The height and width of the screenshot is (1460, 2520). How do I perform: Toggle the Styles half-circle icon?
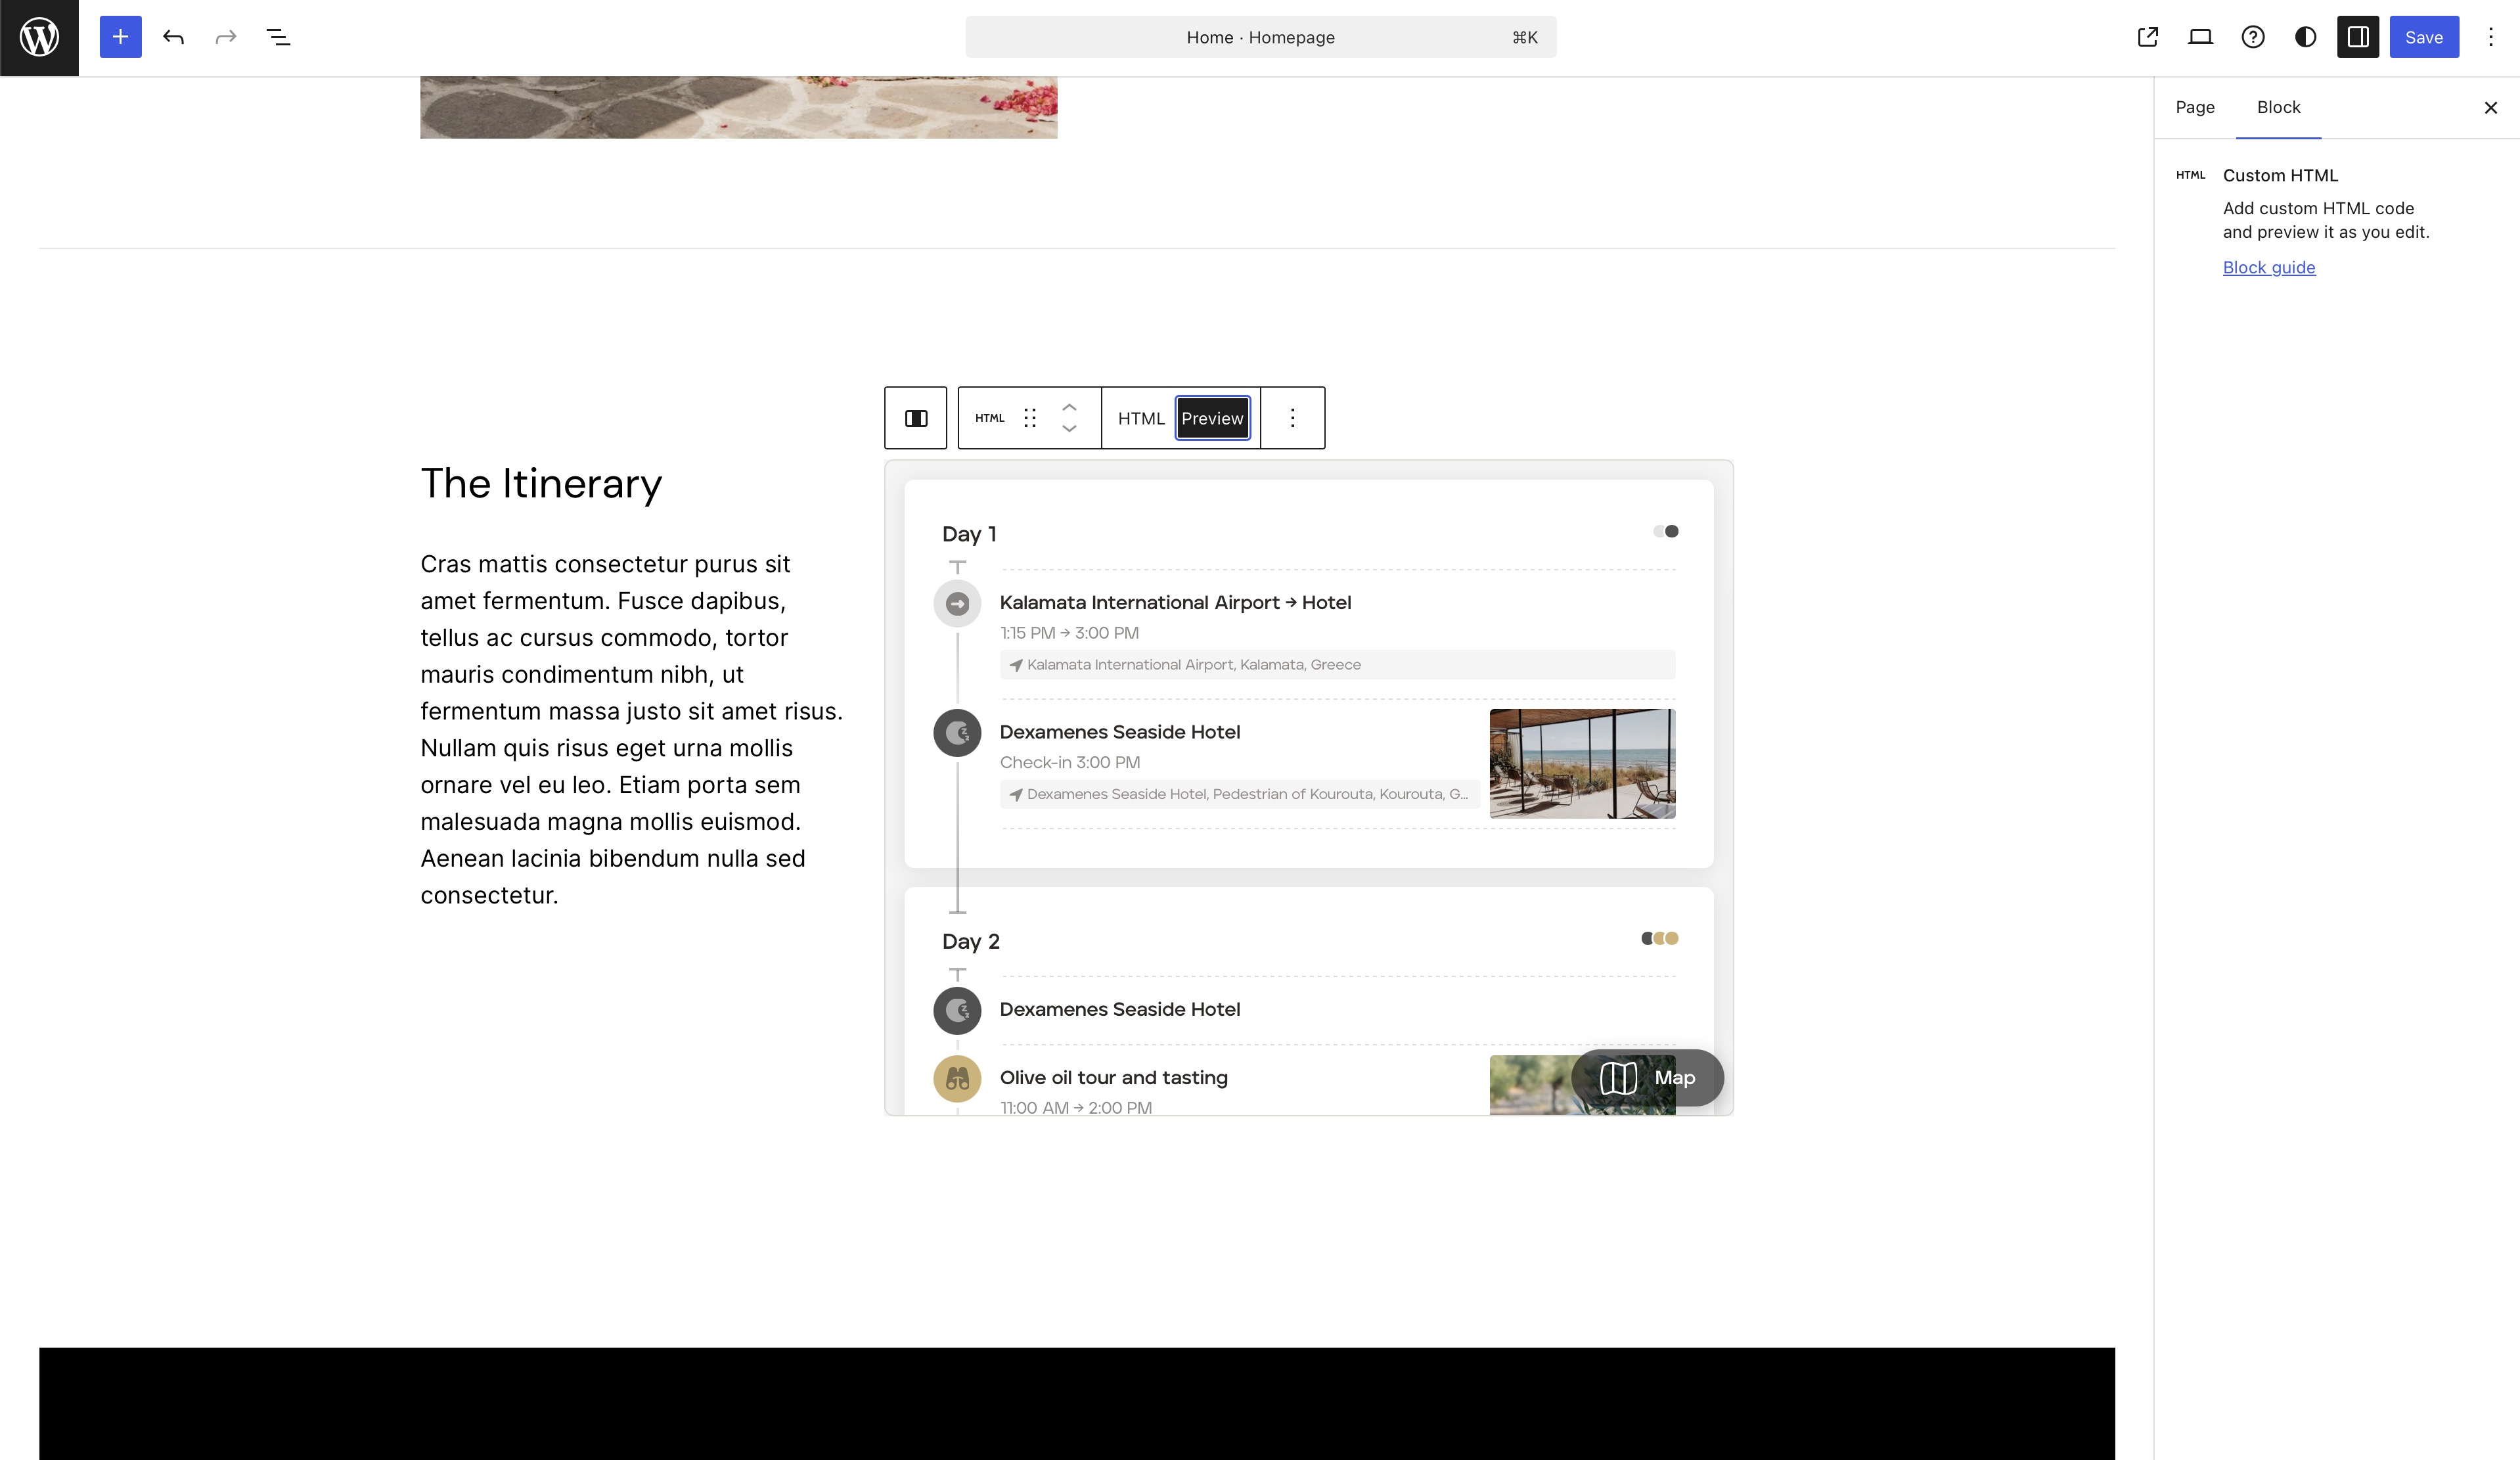pyautogui.click(x=2305, y=37)
